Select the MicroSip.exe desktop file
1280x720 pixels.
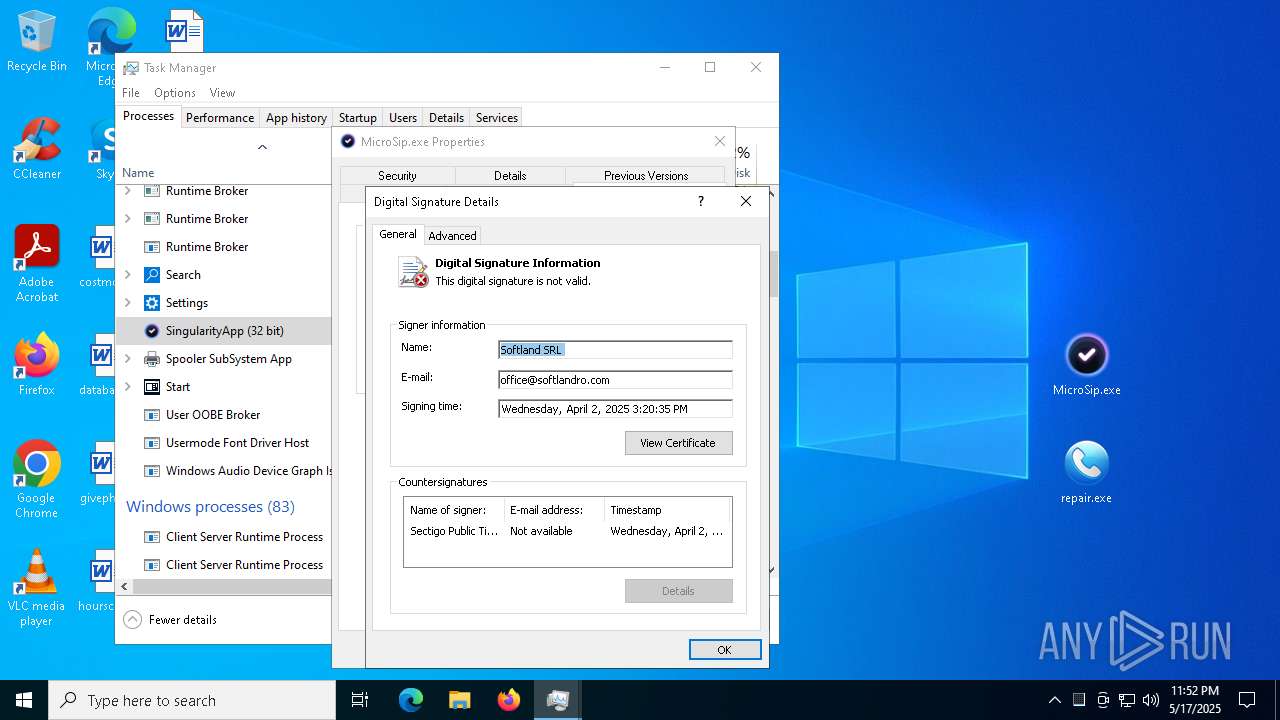coord(1087,365)
